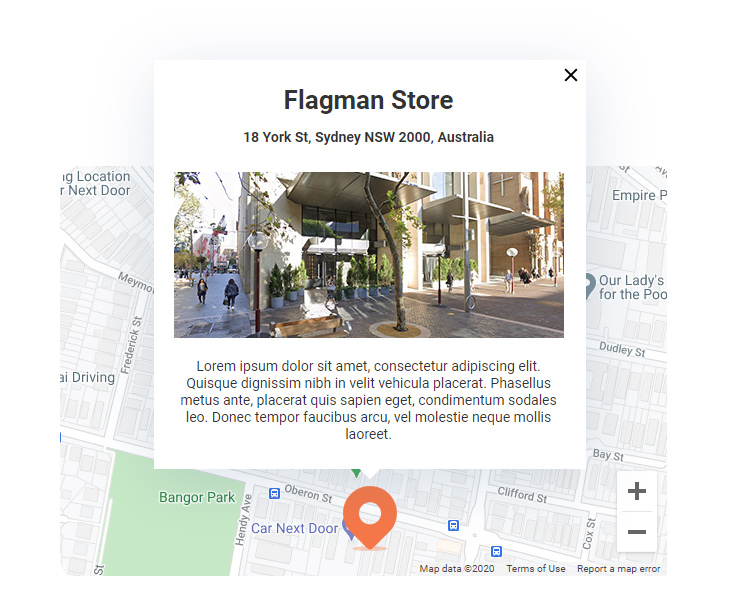Open Report a map error link

[618, 568]
